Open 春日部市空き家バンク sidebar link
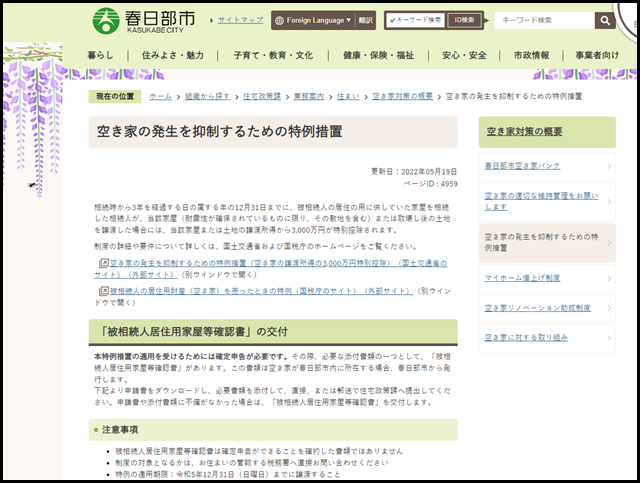Image resolution: width=640 pixels, height=483 pixels. click(522, 166)
